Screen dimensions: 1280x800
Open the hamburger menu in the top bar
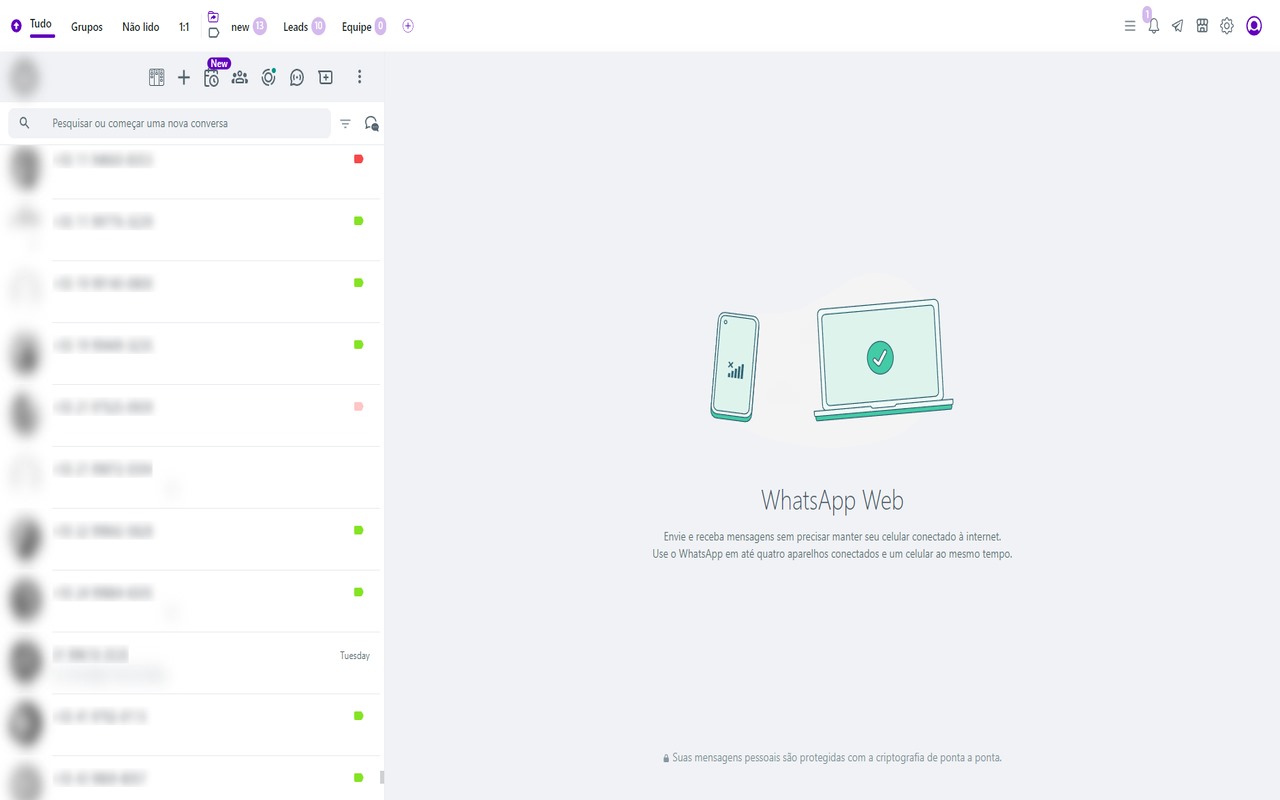click(1130, 27)
